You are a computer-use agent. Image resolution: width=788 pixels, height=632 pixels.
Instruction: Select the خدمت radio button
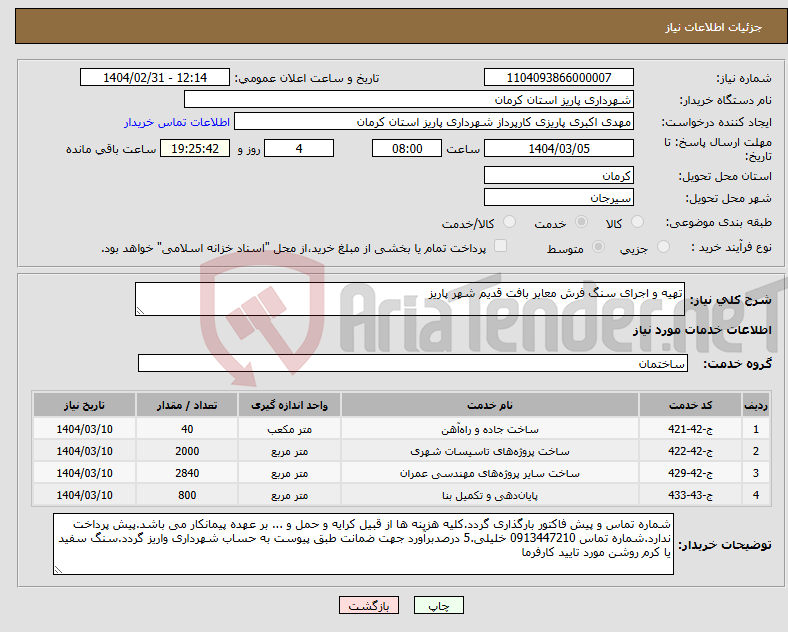[581, 222]
